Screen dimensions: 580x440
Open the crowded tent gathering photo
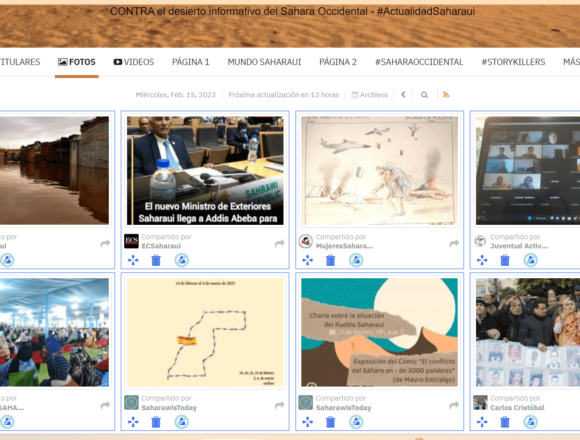(54, 332)
